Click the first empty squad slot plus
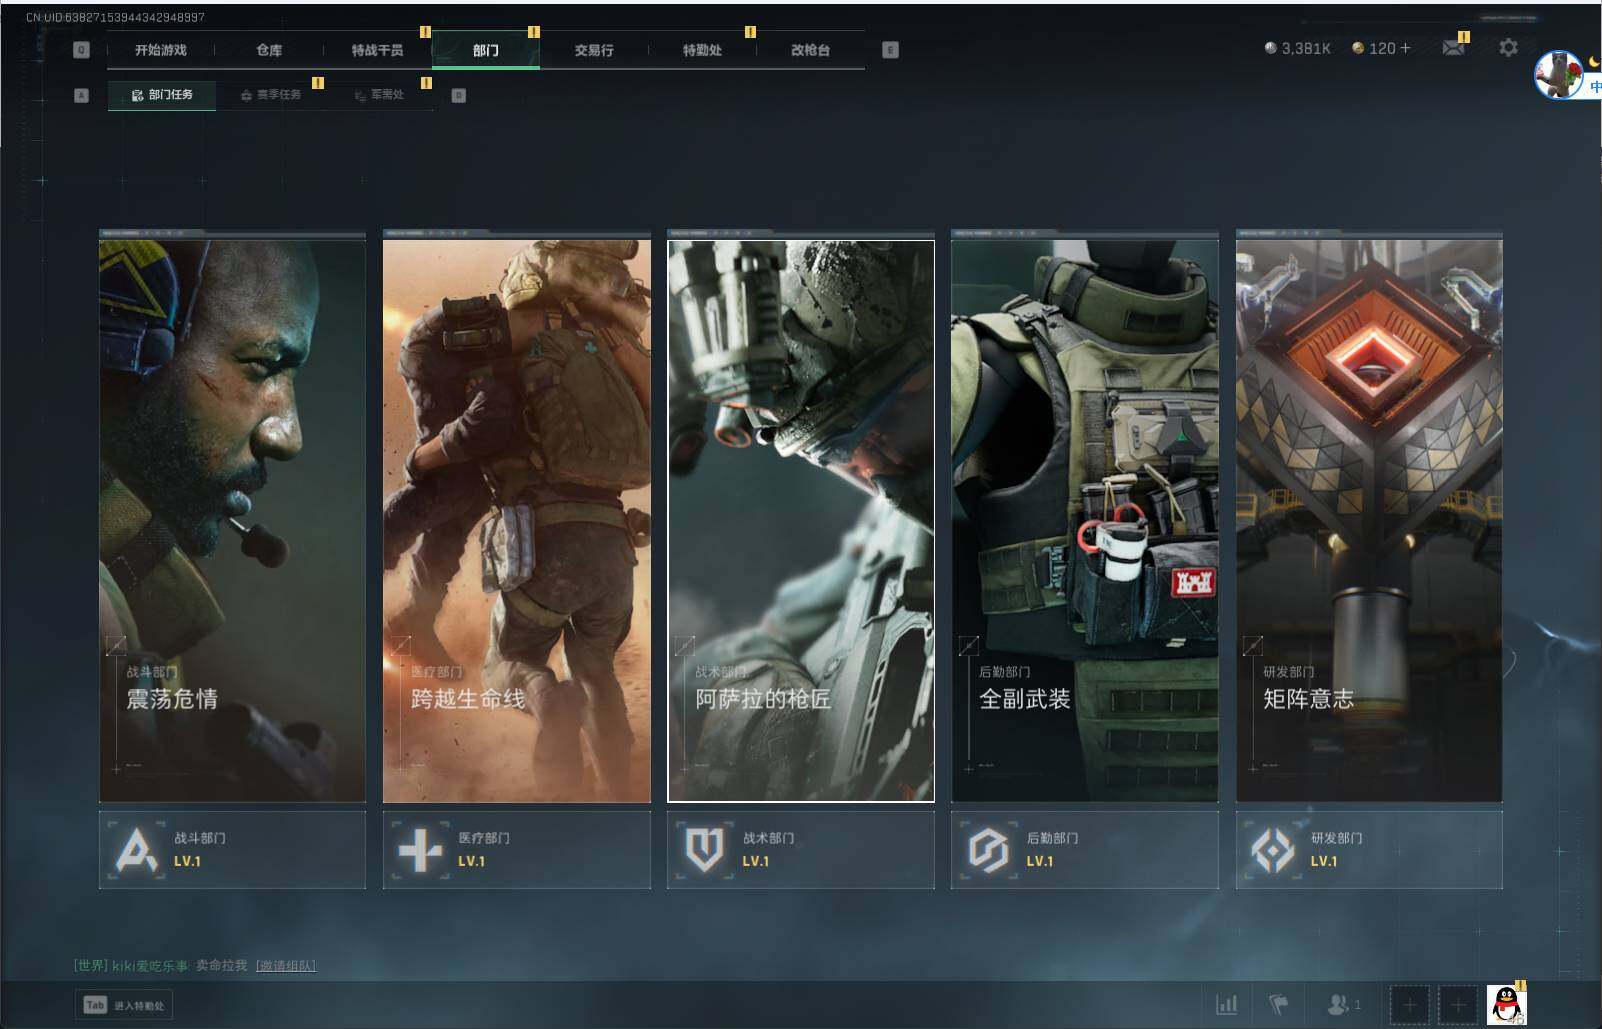Image resolution: width=1602 pixels, height=1029 pixels. pos(1409,1005)
